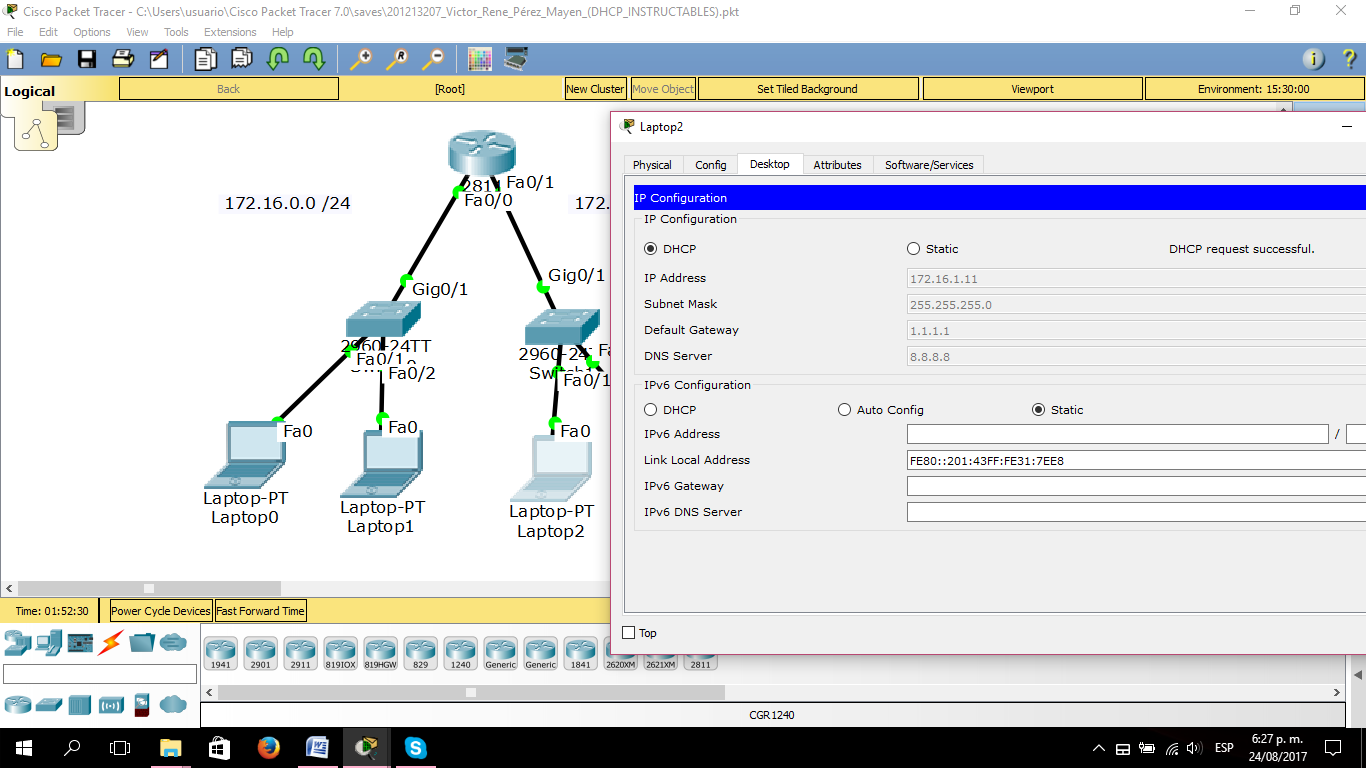Viewport: 1366px width, 768px height.
Task: Click Fast Forward Time button
Action: click(260, 611)
